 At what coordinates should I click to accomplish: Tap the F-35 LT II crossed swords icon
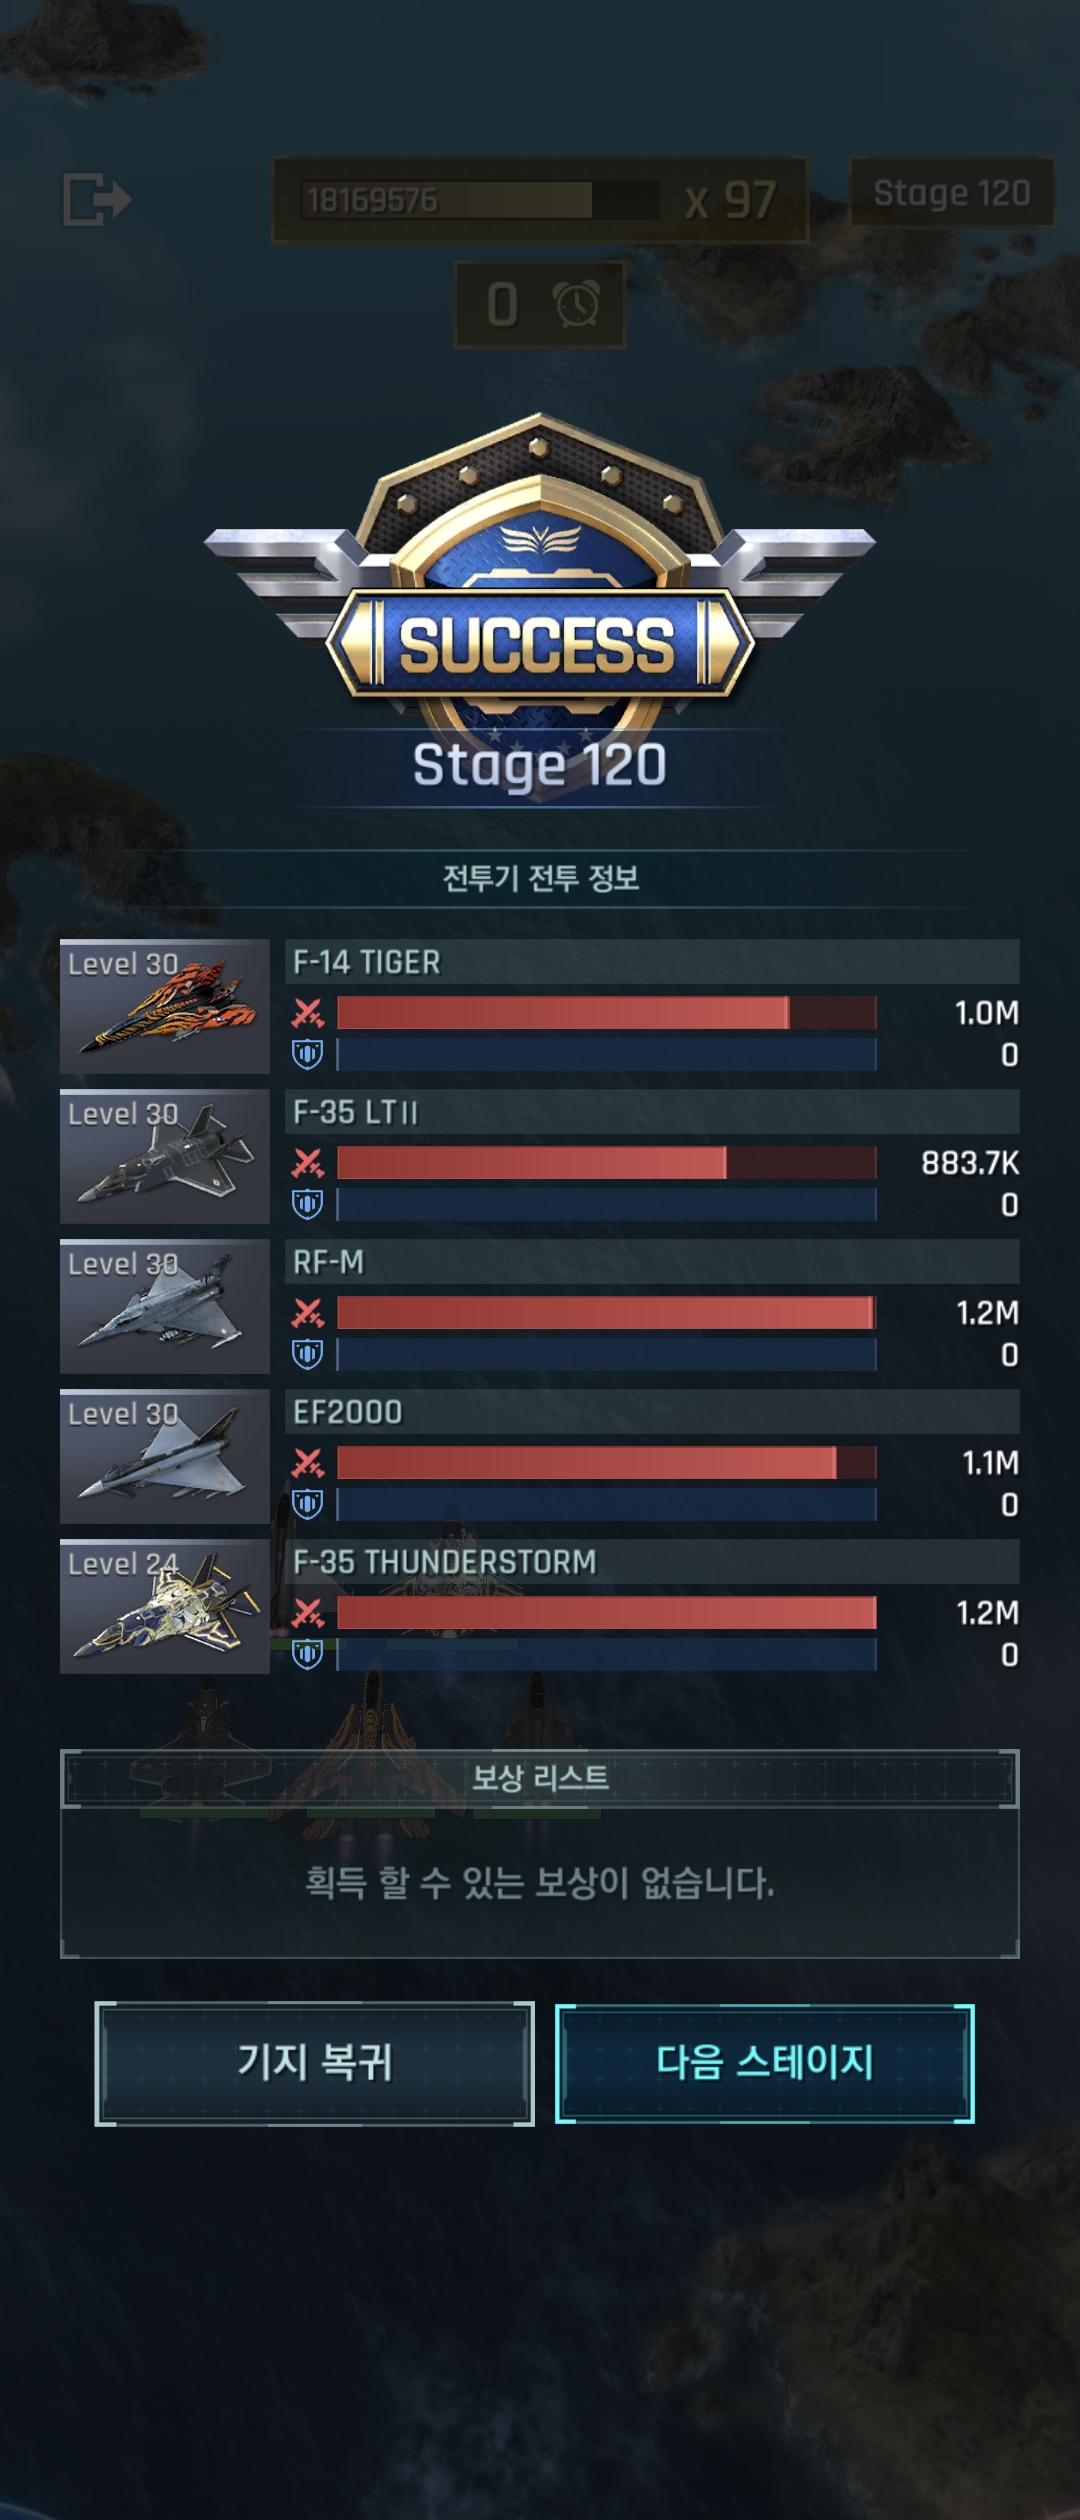click(x=308, y=1163)
